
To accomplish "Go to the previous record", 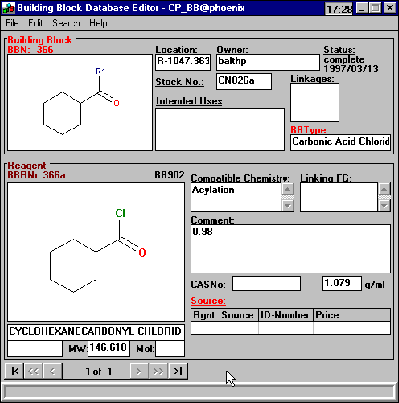I will pos(53,371).
